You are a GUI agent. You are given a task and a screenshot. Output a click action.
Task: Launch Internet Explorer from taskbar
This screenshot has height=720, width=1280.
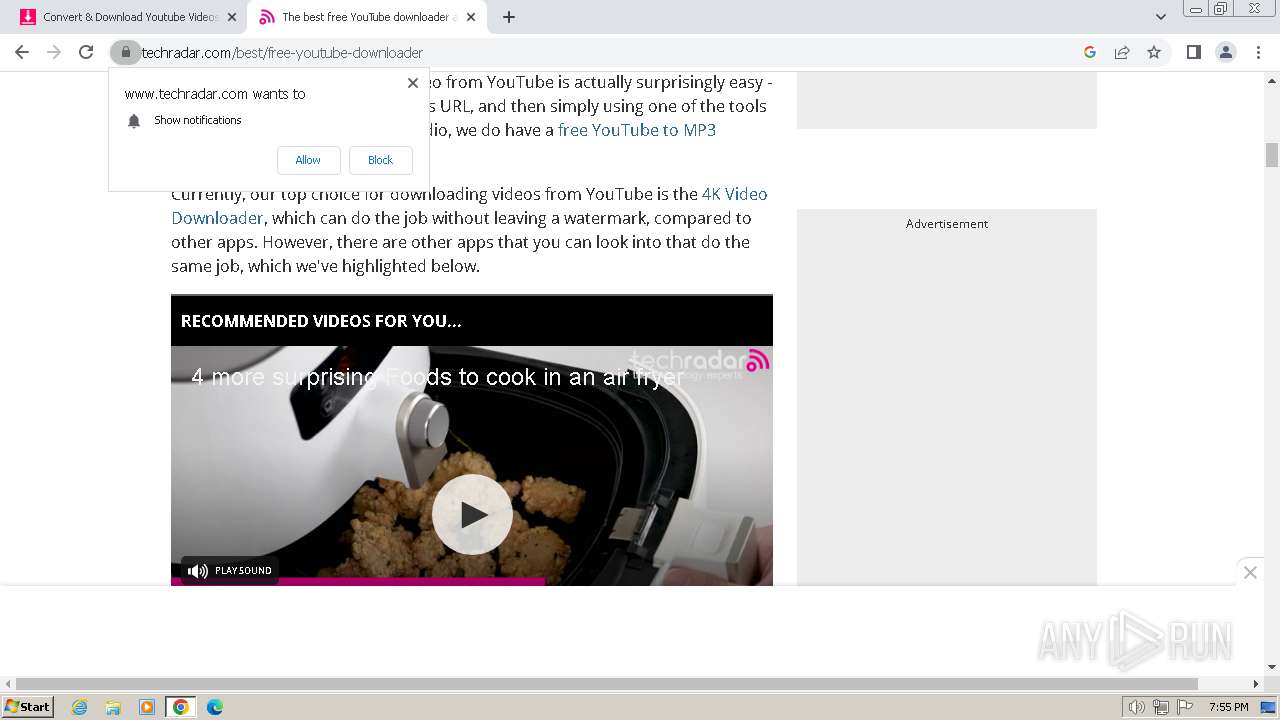pyautogui.click(x=80, y=707)
